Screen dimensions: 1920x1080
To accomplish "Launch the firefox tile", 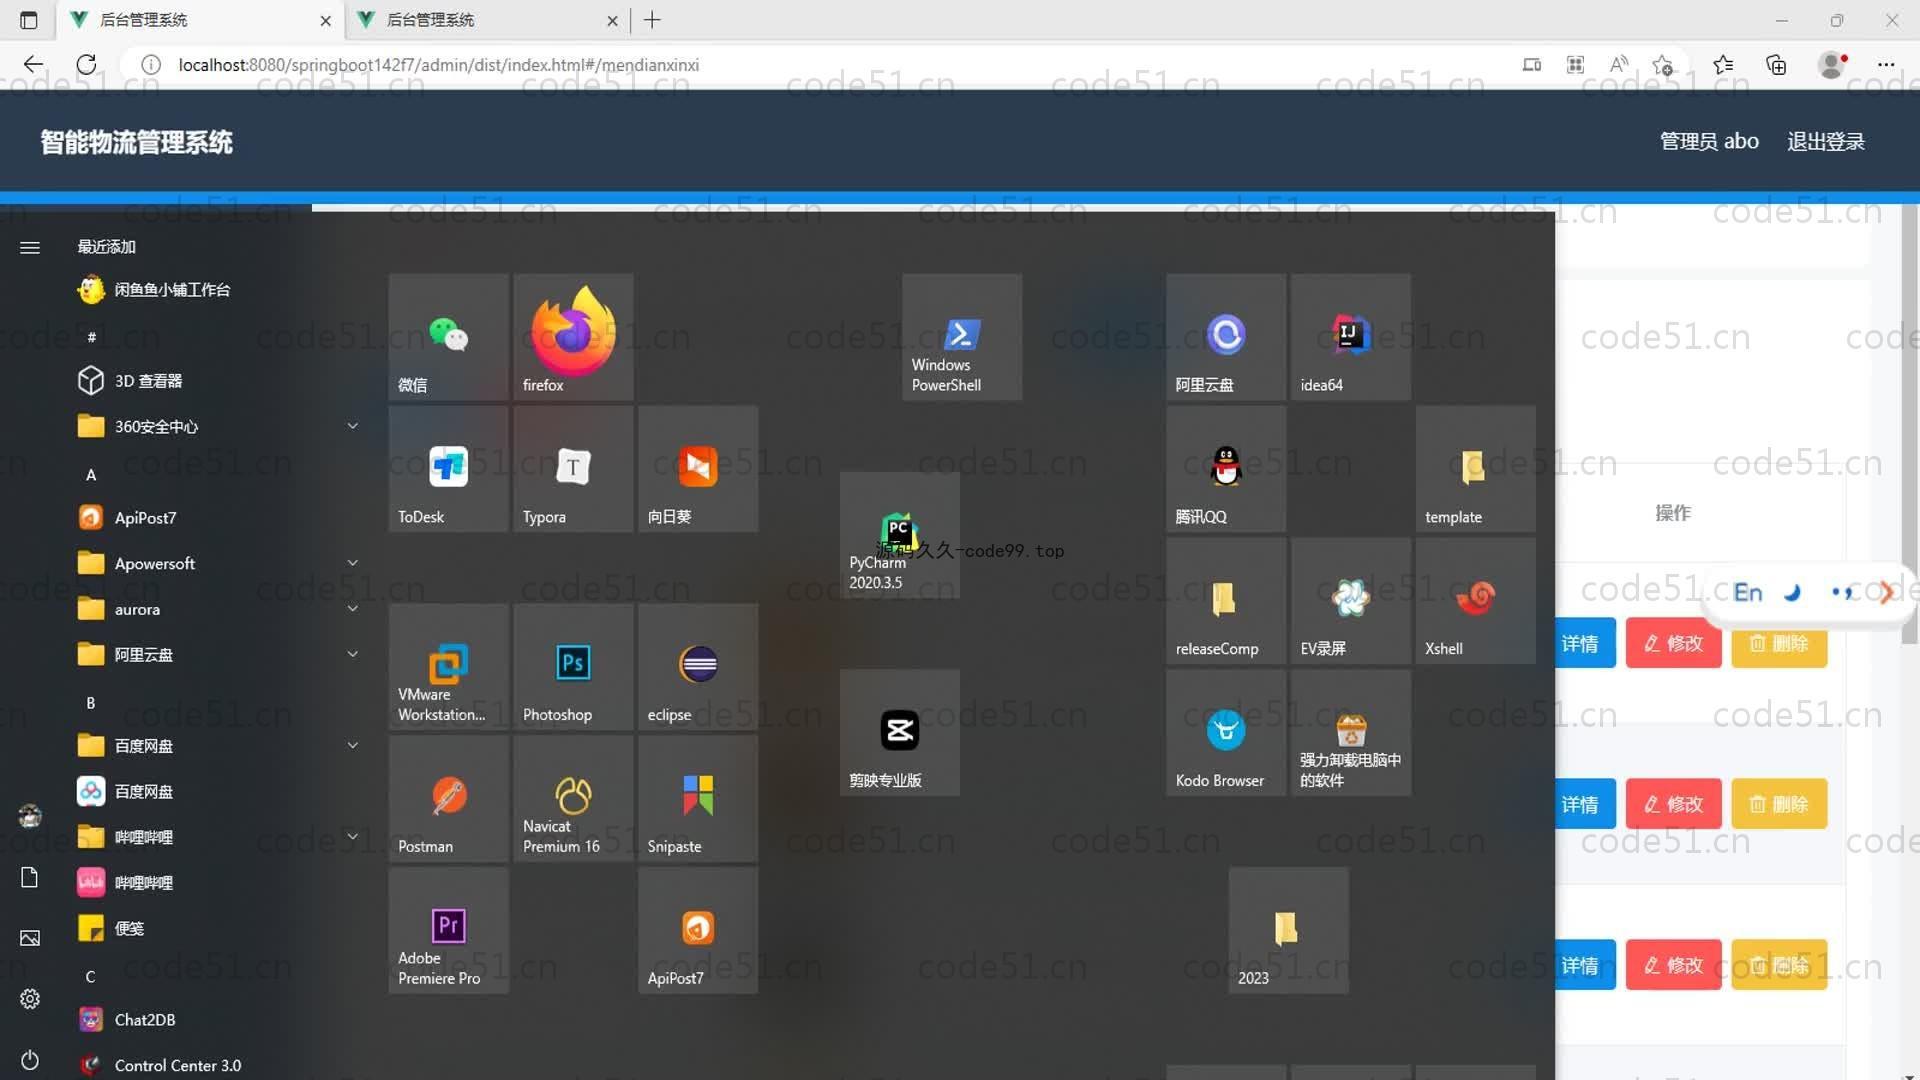I will [x=573, y=337].
